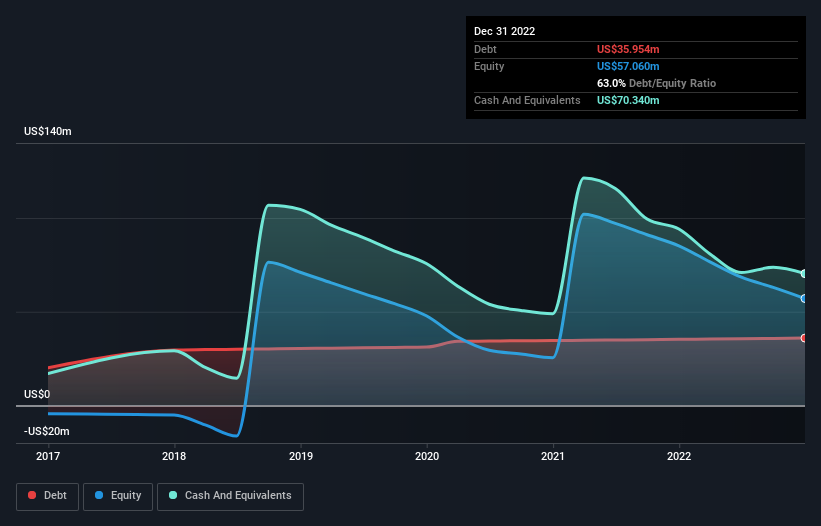Select the 2018 x-axis label
Screen dimensions: 821x526
(174, 456)
